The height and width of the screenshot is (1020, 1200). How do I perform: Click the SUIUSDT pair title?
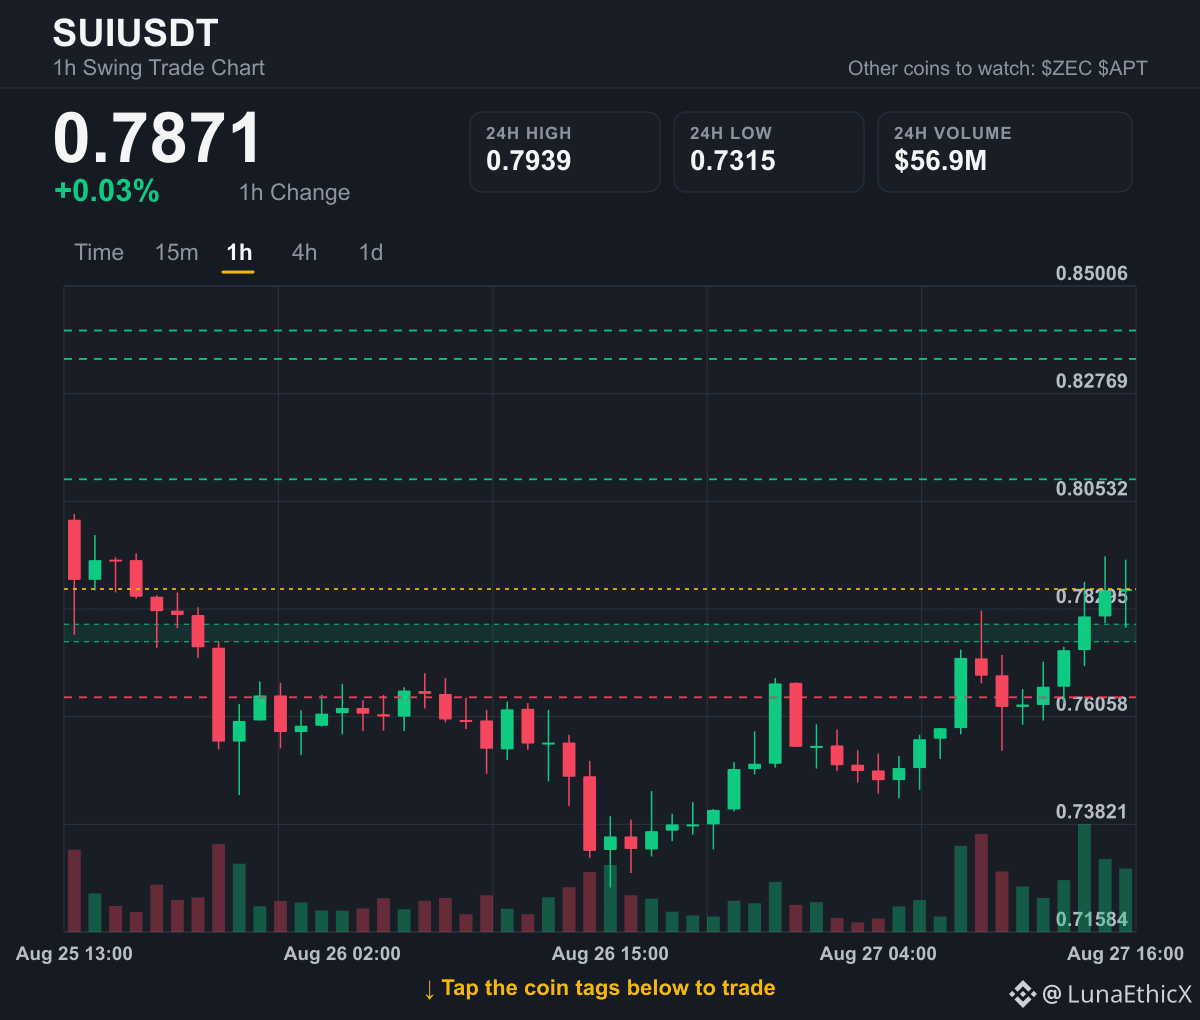click(x=135, y=33)
